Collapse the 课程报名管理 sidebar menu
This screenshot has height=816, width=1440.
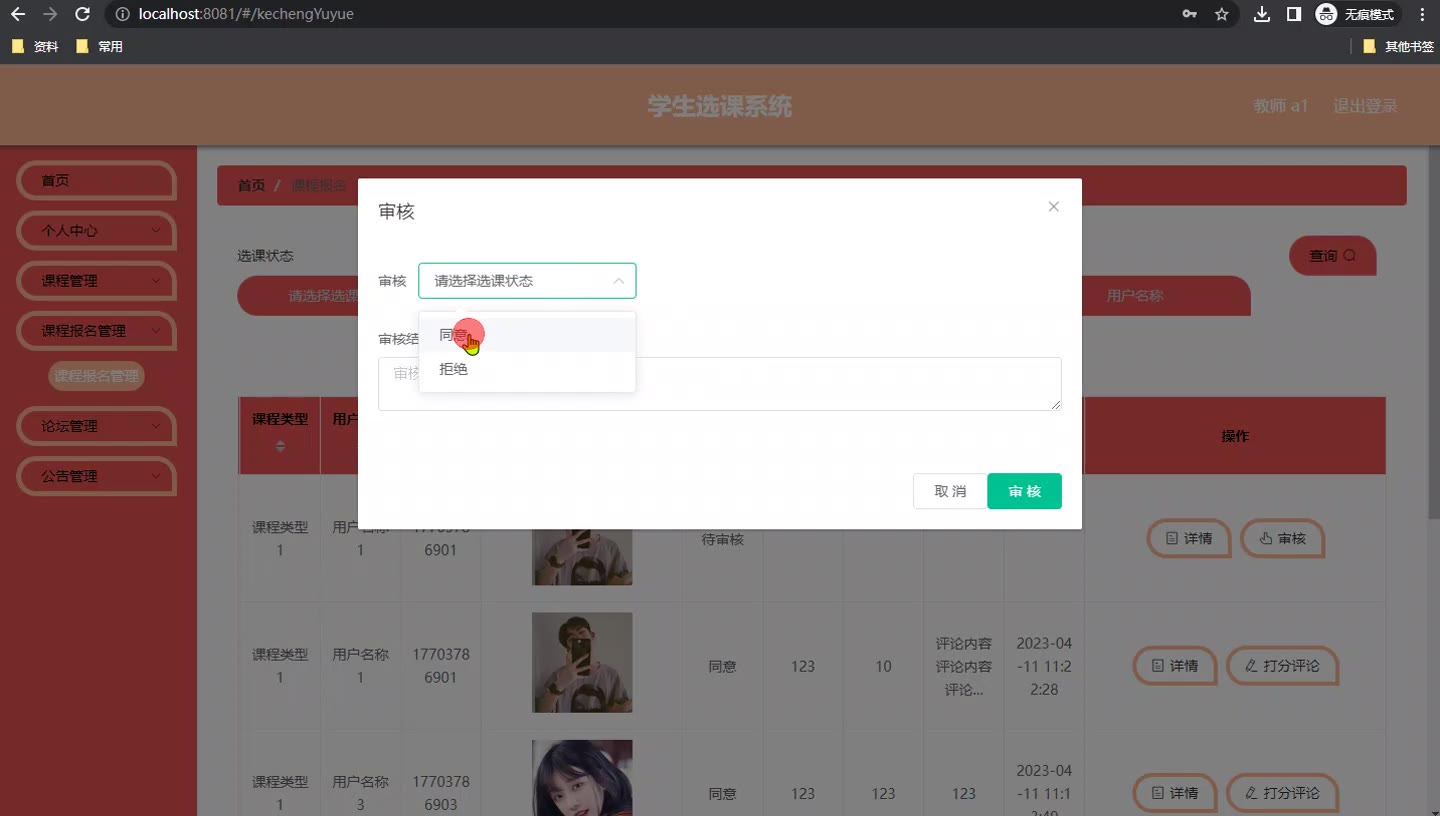coord(96,331)
